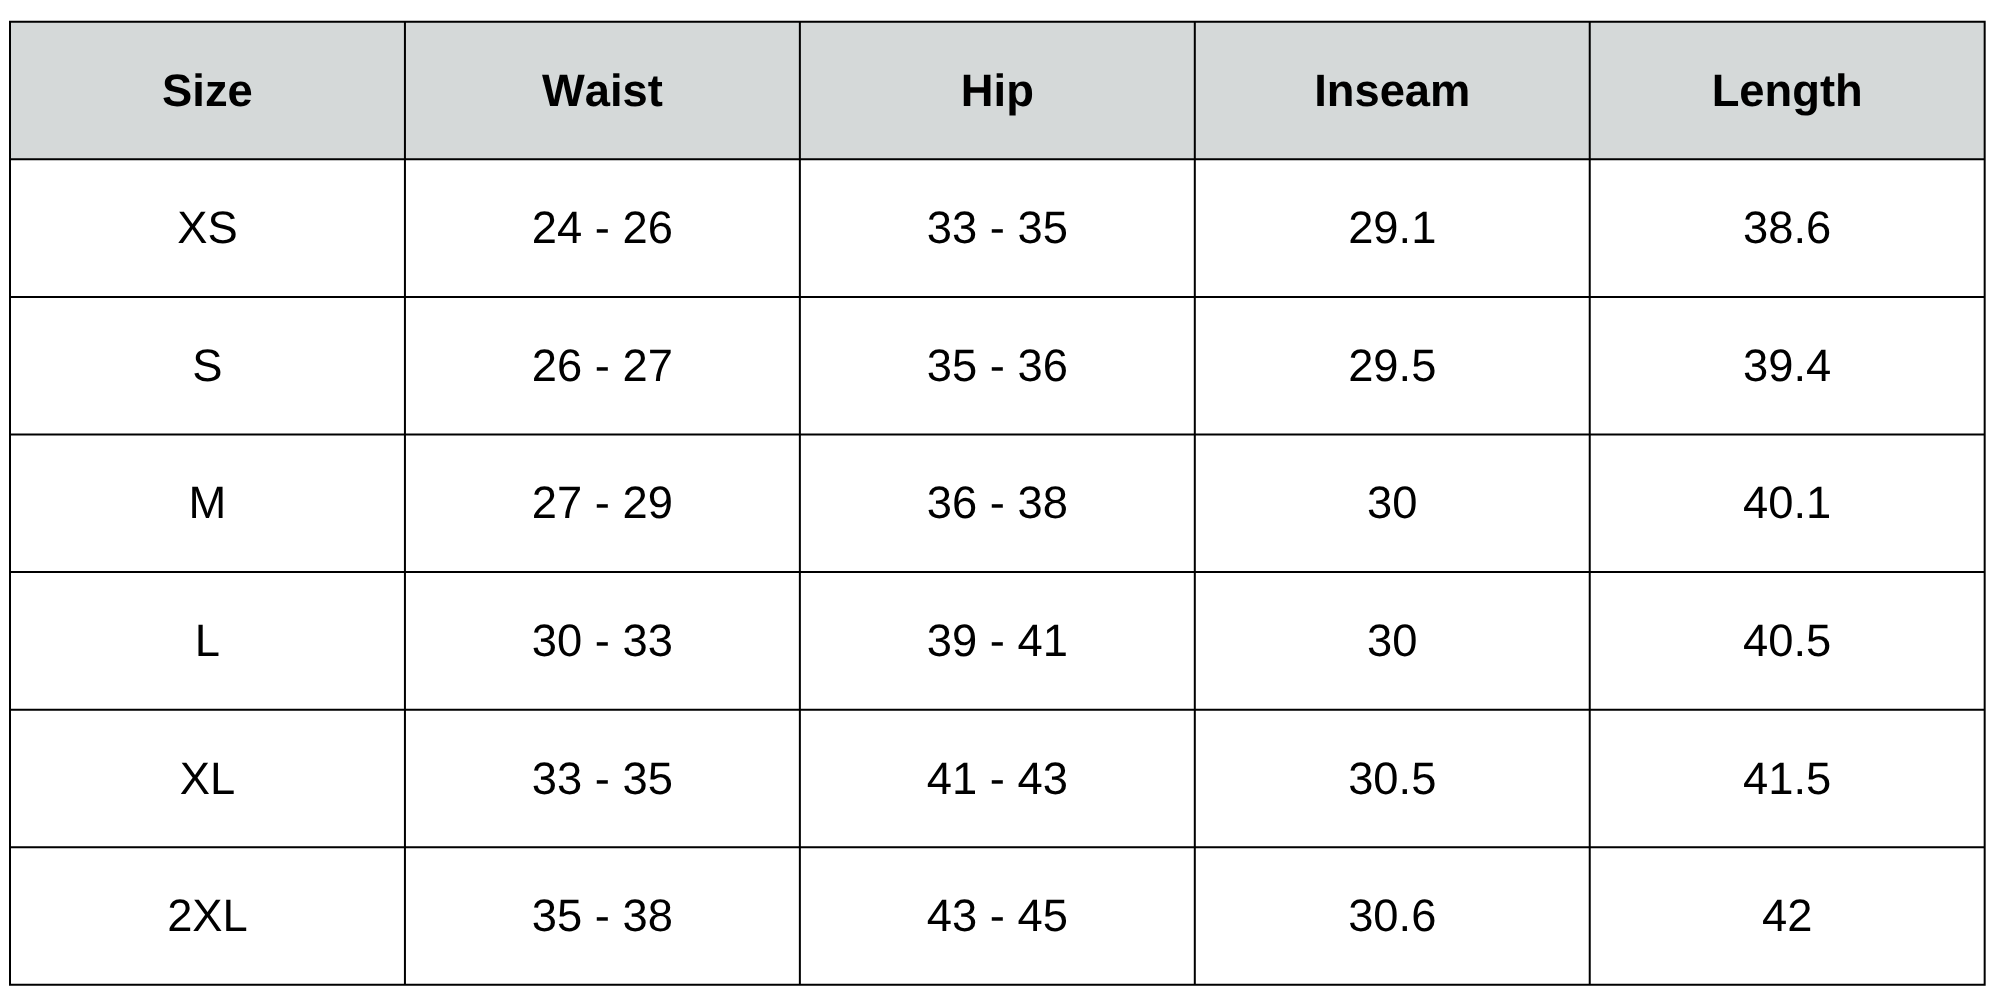Click the Size column header
This screenshot has width=2000, height=1000.
(207, 91)
